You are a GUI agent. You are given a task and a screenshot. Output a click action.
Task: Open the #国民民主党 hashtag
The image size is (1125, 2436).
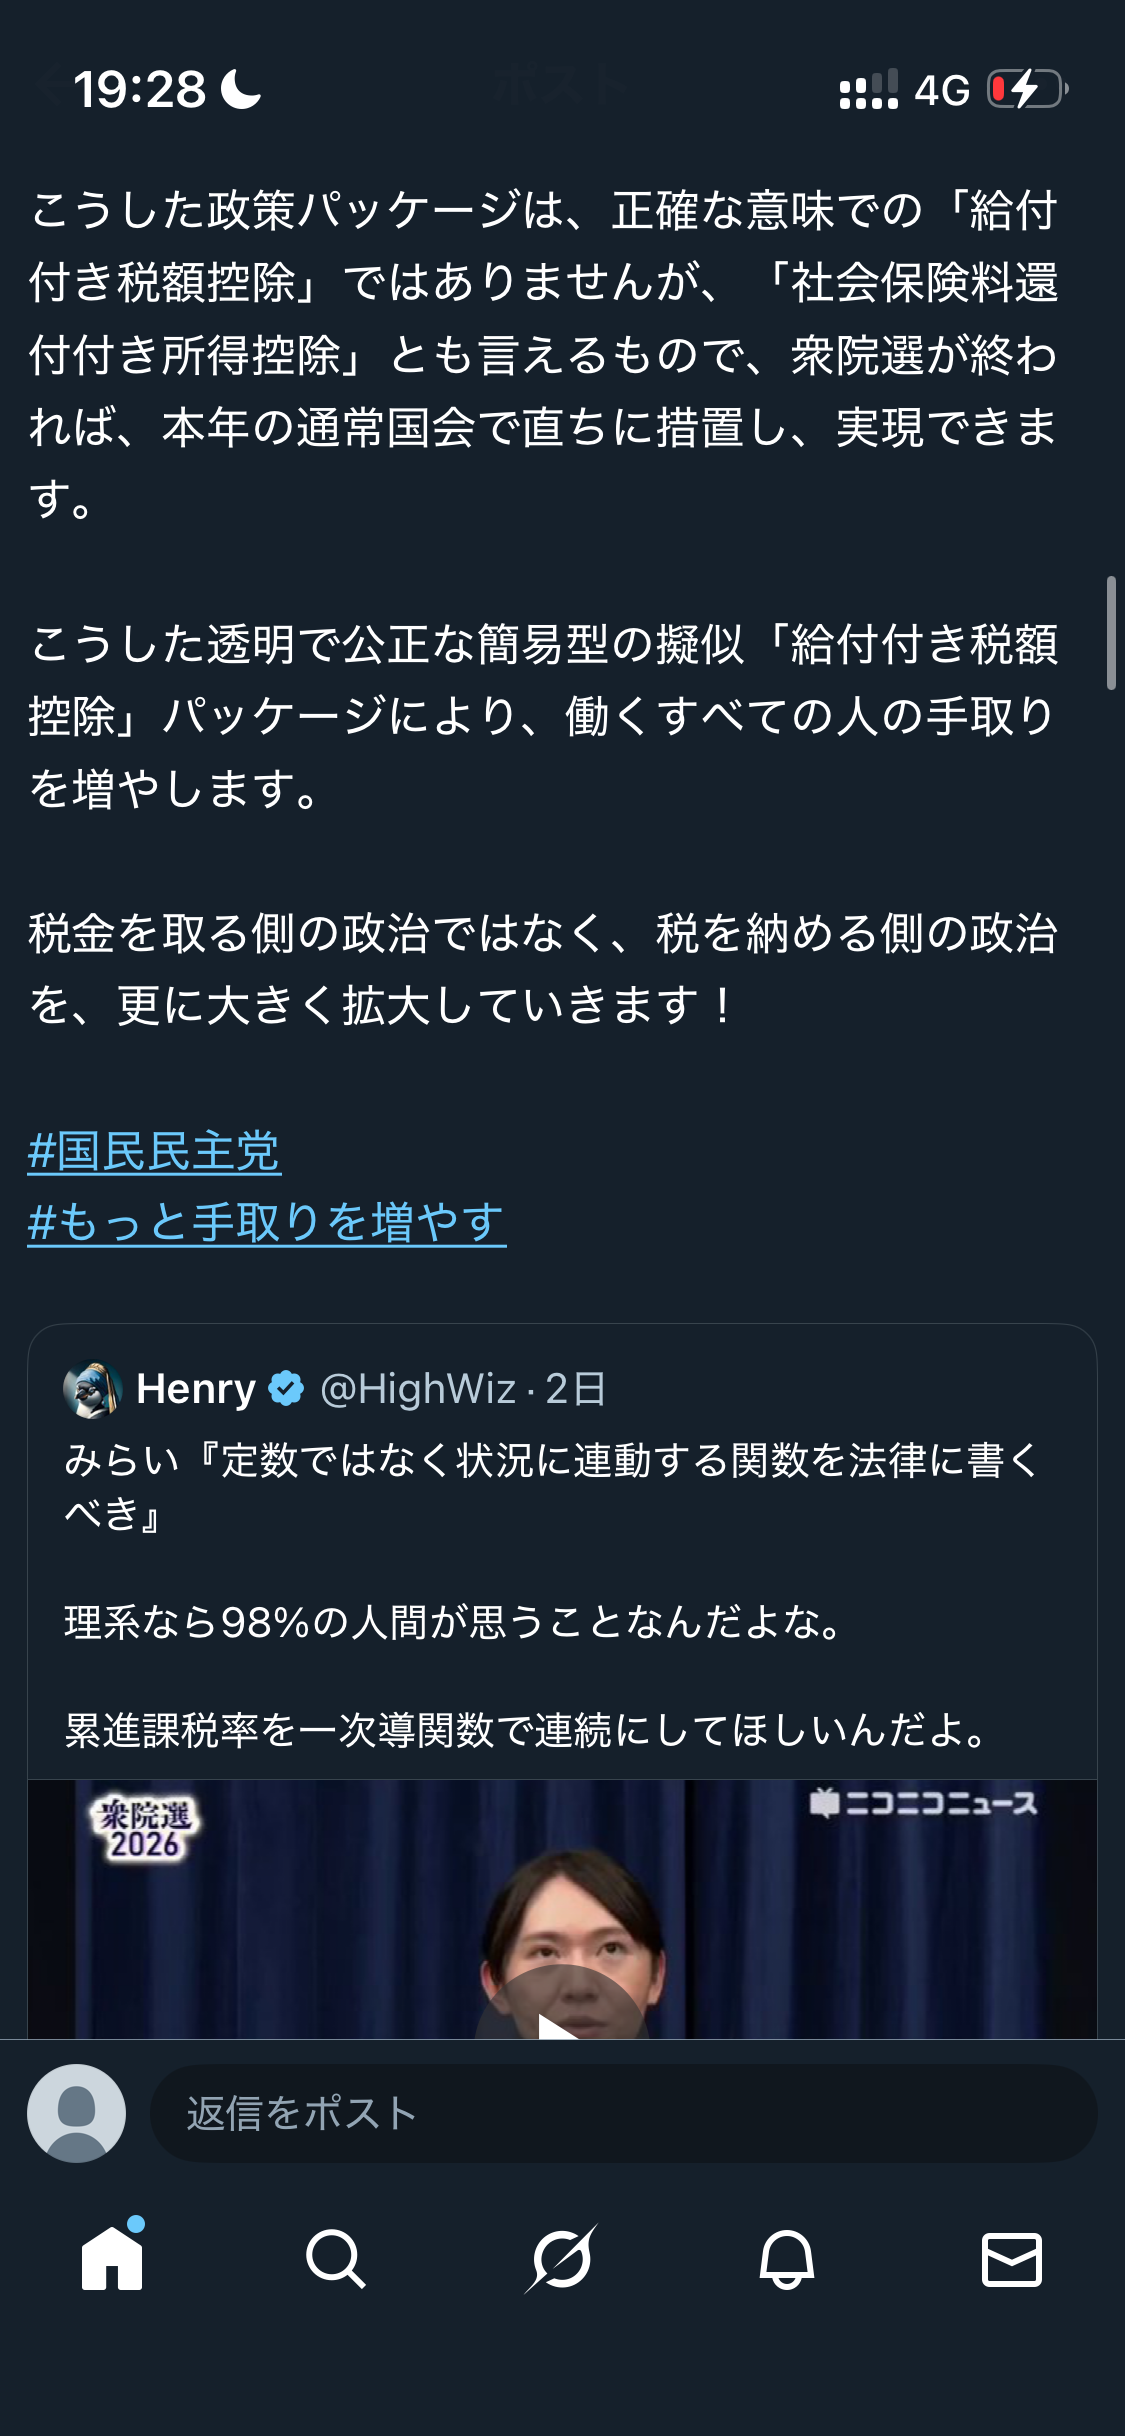point(154,1151)
